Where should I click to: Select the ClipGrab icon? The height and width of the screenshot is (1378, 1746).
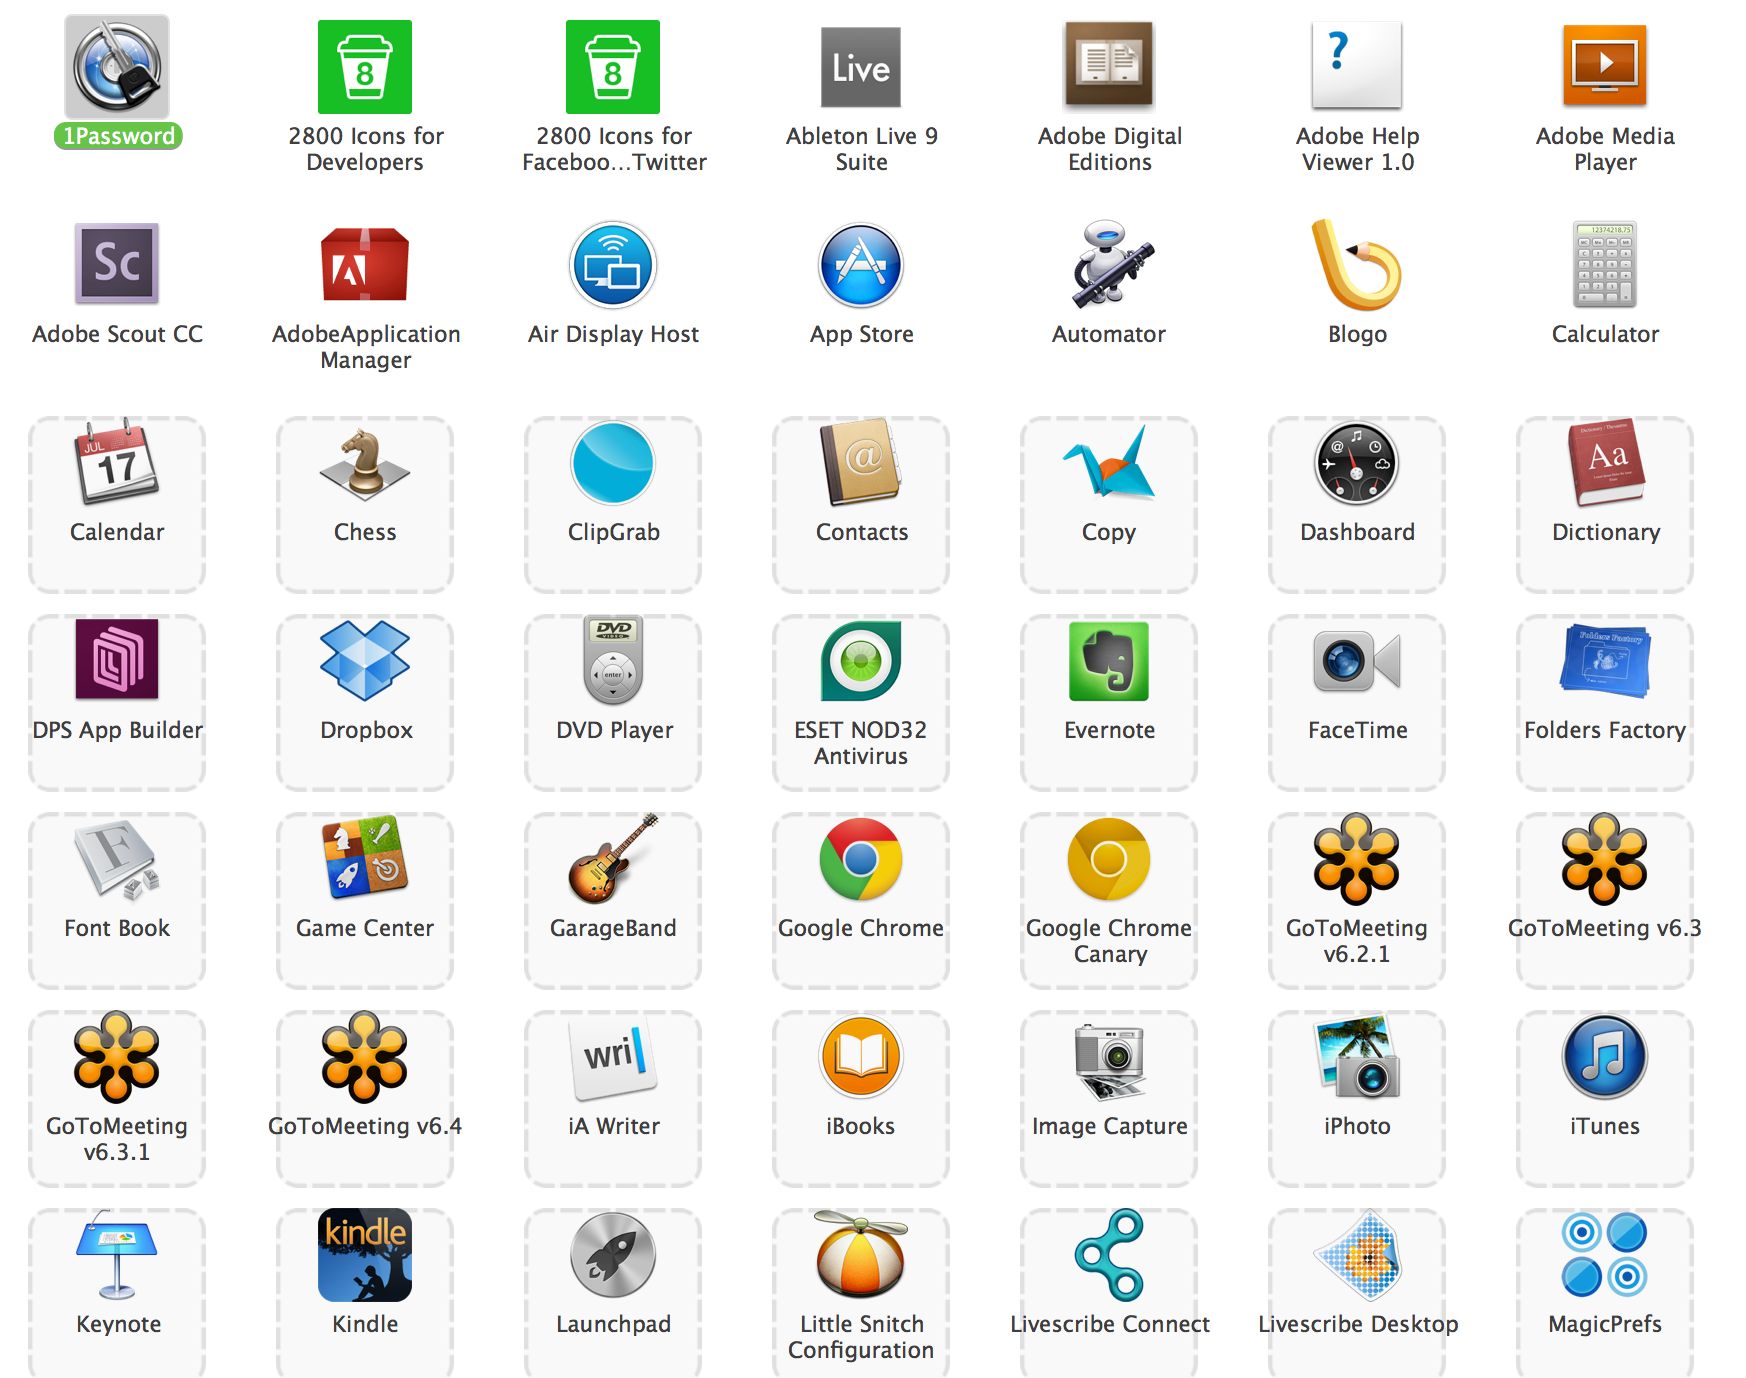[x=613, y=463]
